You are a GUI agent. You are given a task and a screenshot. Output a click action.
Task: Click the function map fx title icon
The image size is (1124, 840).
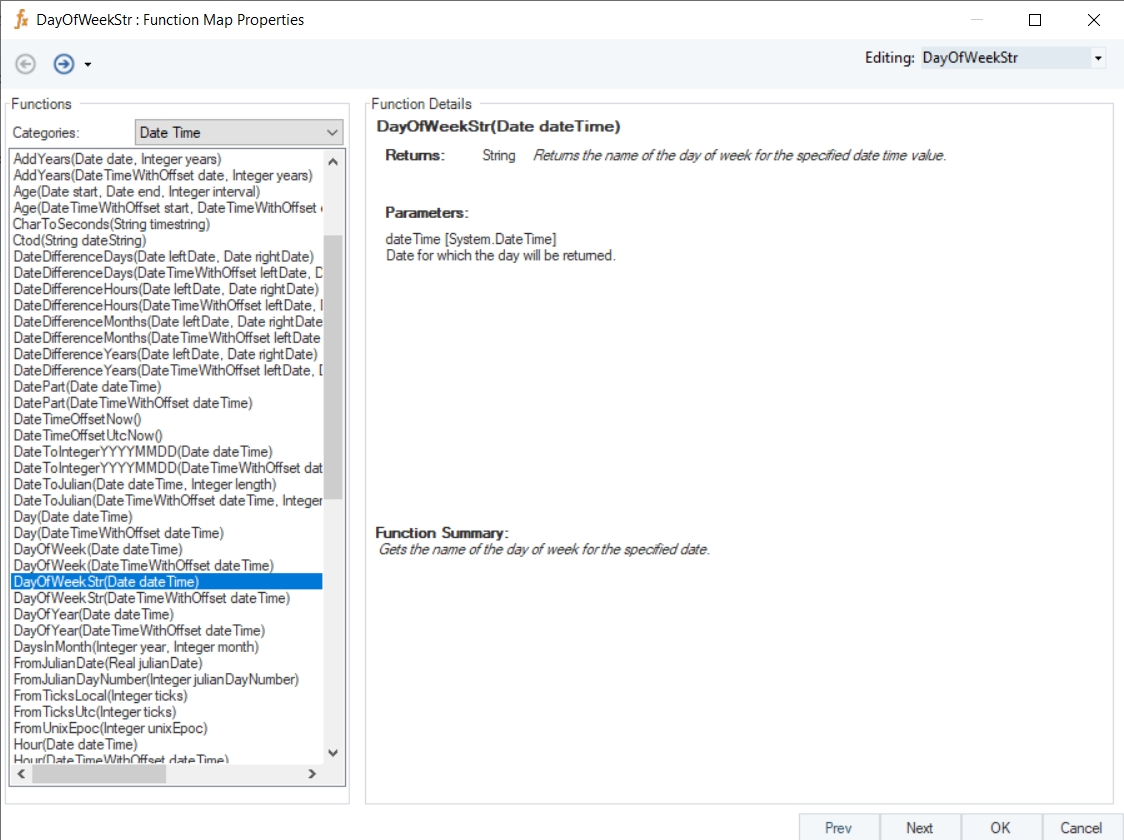coord(21,20)
